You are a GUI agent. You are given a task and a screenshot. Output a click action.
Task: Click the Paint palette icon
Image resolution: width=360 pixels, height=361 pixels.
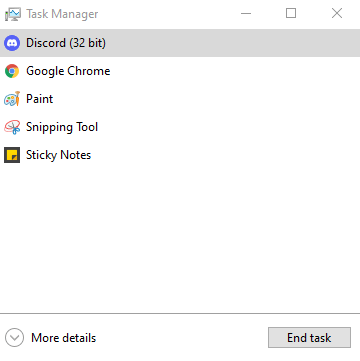pyautogui.click(x=12, y=99)
